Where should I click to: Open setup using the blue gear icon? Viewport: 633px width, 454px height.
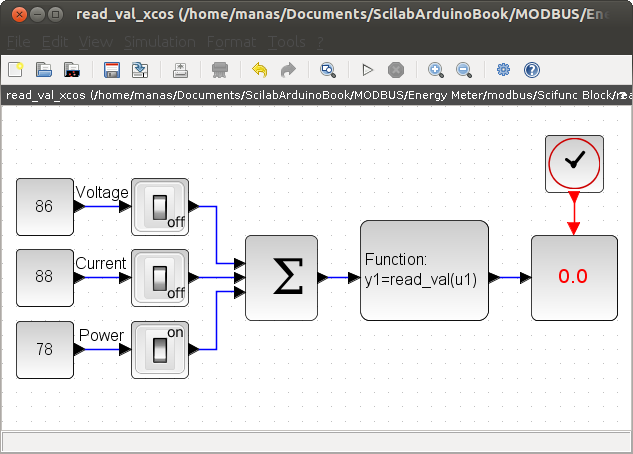point(503,70)
